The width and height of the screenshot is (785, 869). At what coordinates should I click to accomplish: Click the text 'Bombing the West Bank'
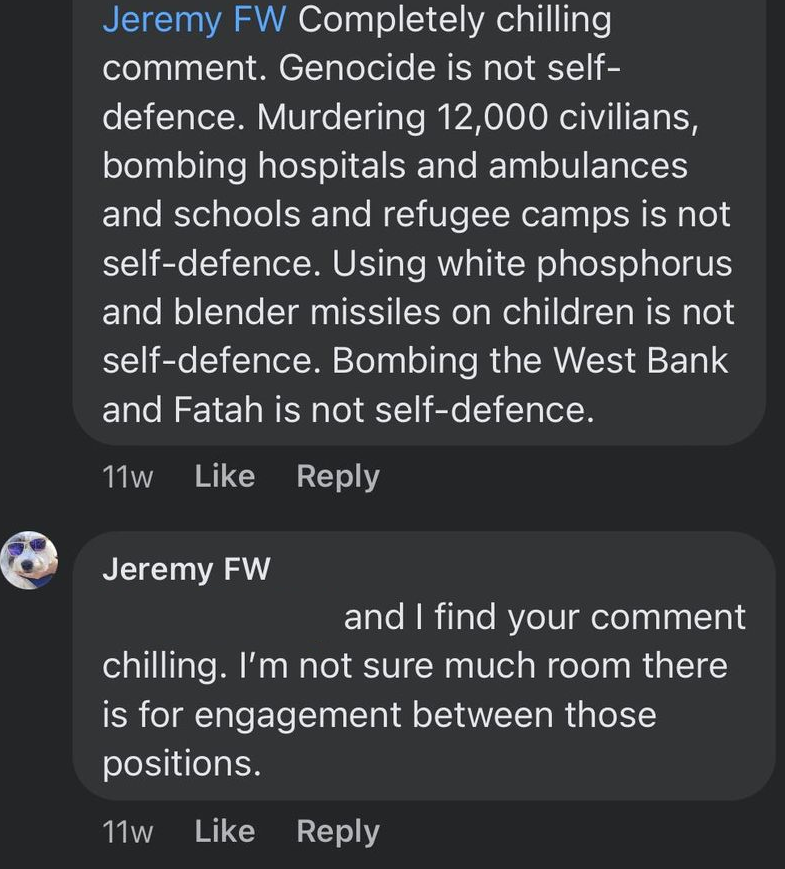(529, 361)
